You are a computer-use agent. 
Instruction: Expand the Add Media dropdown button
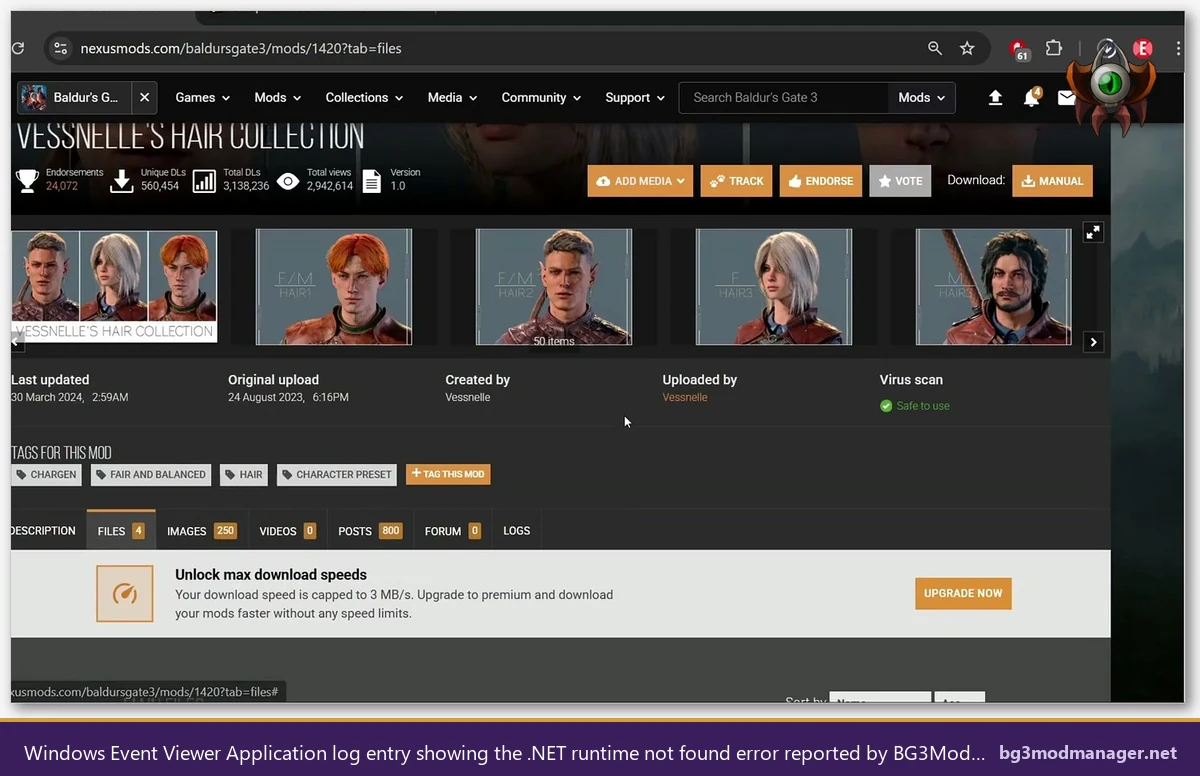640,181
